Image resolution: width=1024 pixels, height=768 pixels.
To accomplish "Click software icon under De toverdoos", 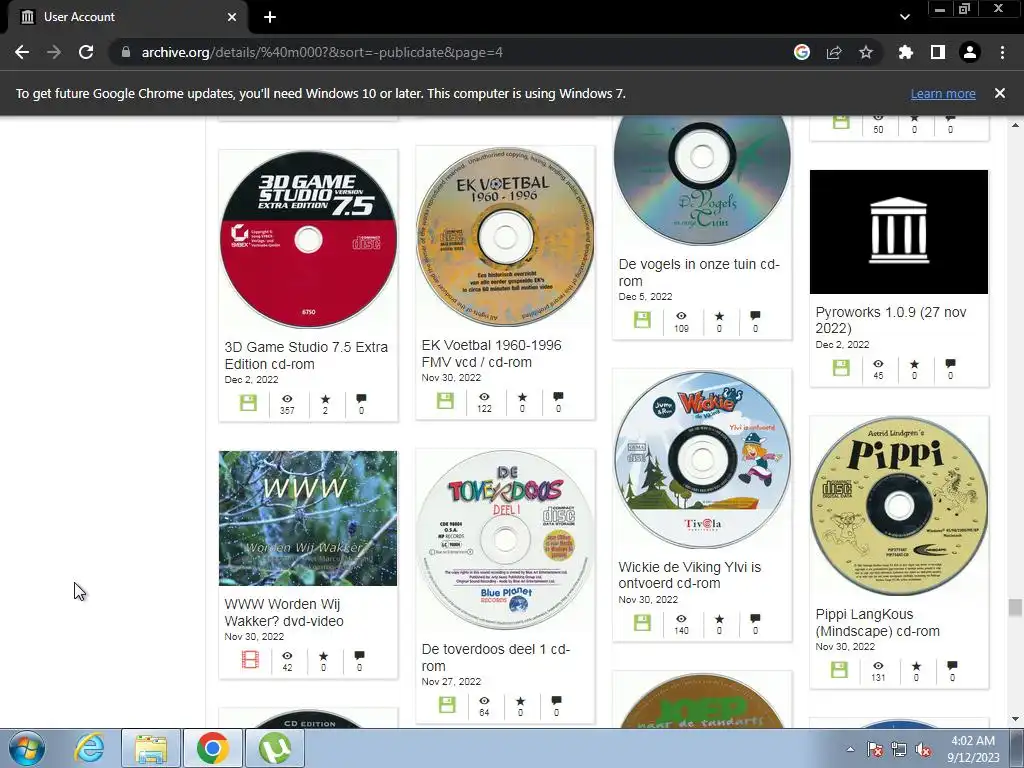I will 447,705.
